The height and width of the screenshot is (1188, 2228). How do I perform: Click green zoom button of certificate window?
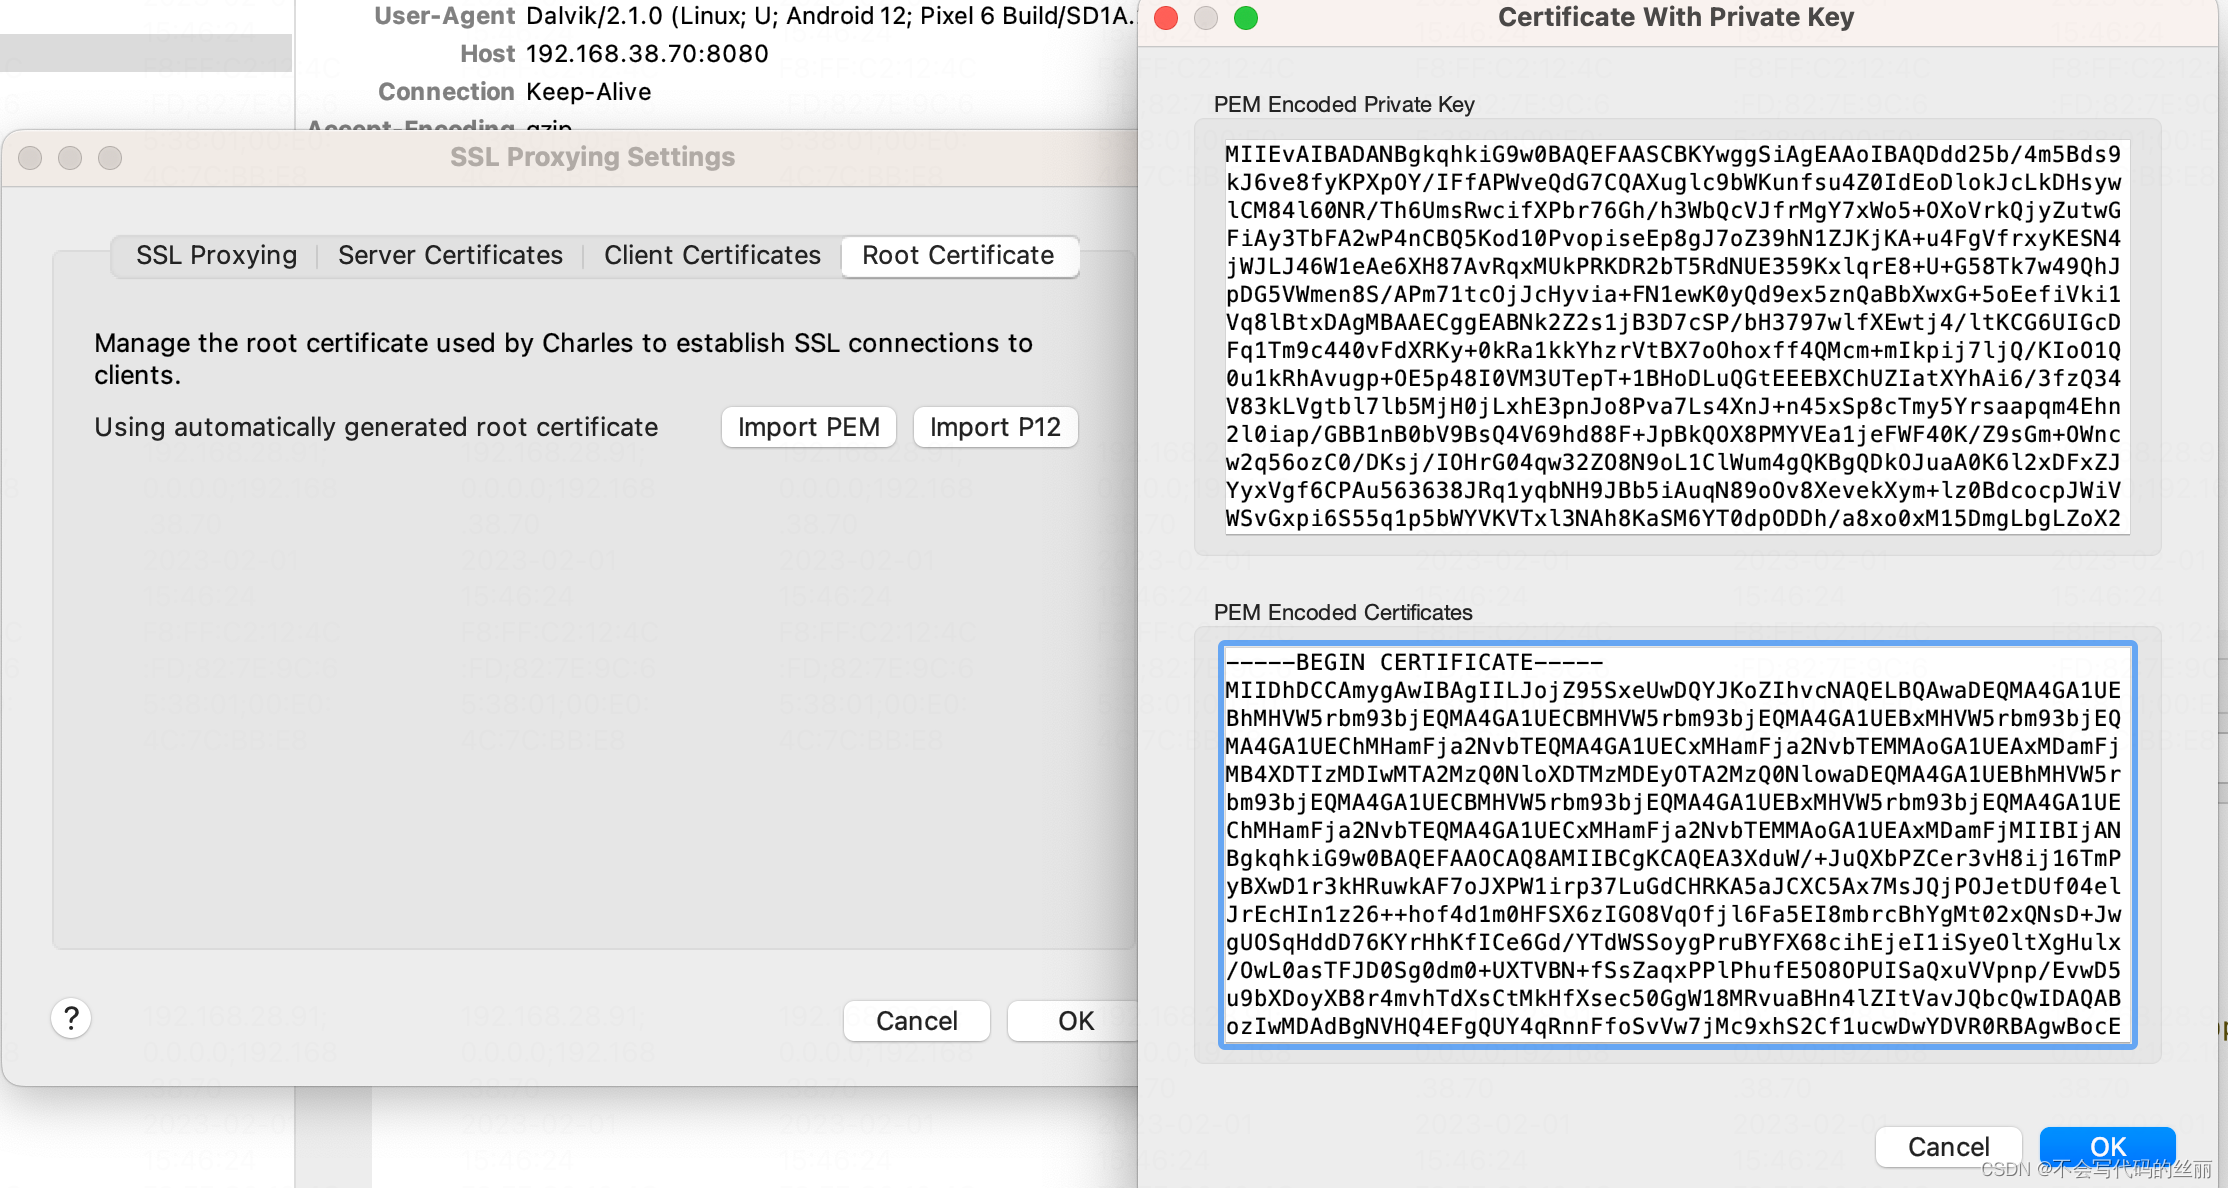(1246, 18)
